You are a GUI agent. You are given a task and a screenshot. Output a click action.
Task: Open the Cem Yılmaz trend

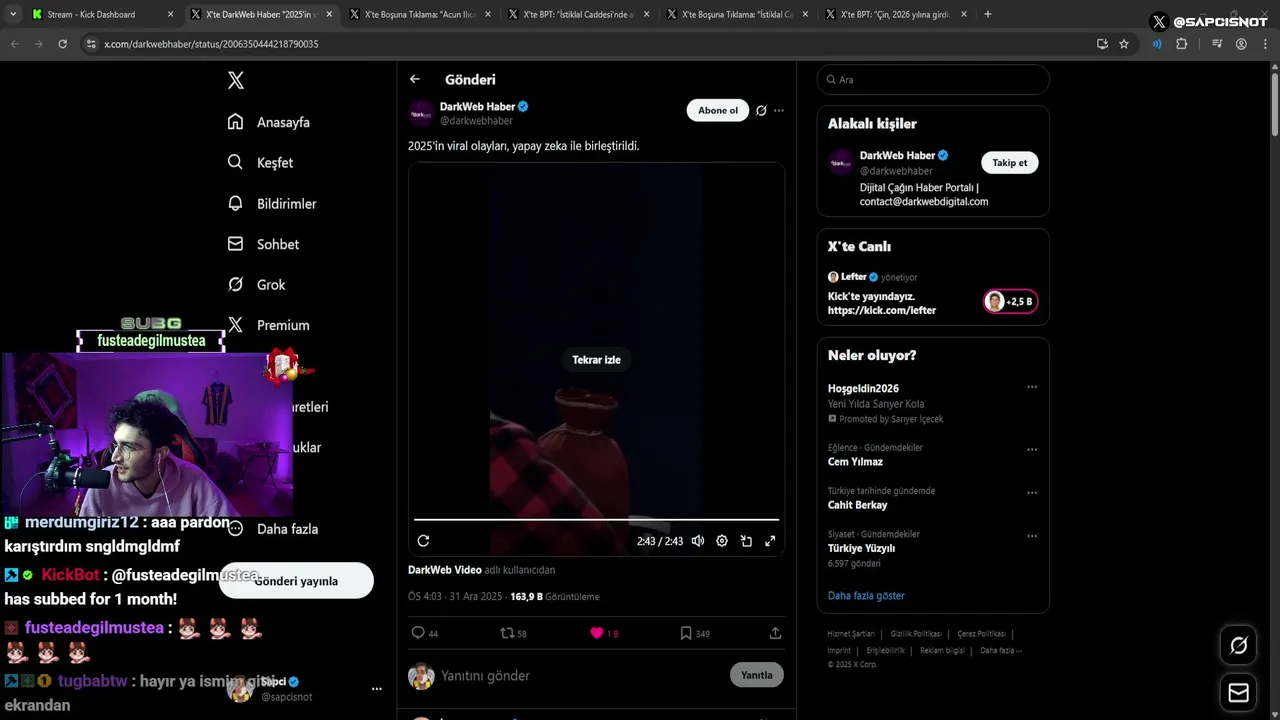tap(855, 462)
